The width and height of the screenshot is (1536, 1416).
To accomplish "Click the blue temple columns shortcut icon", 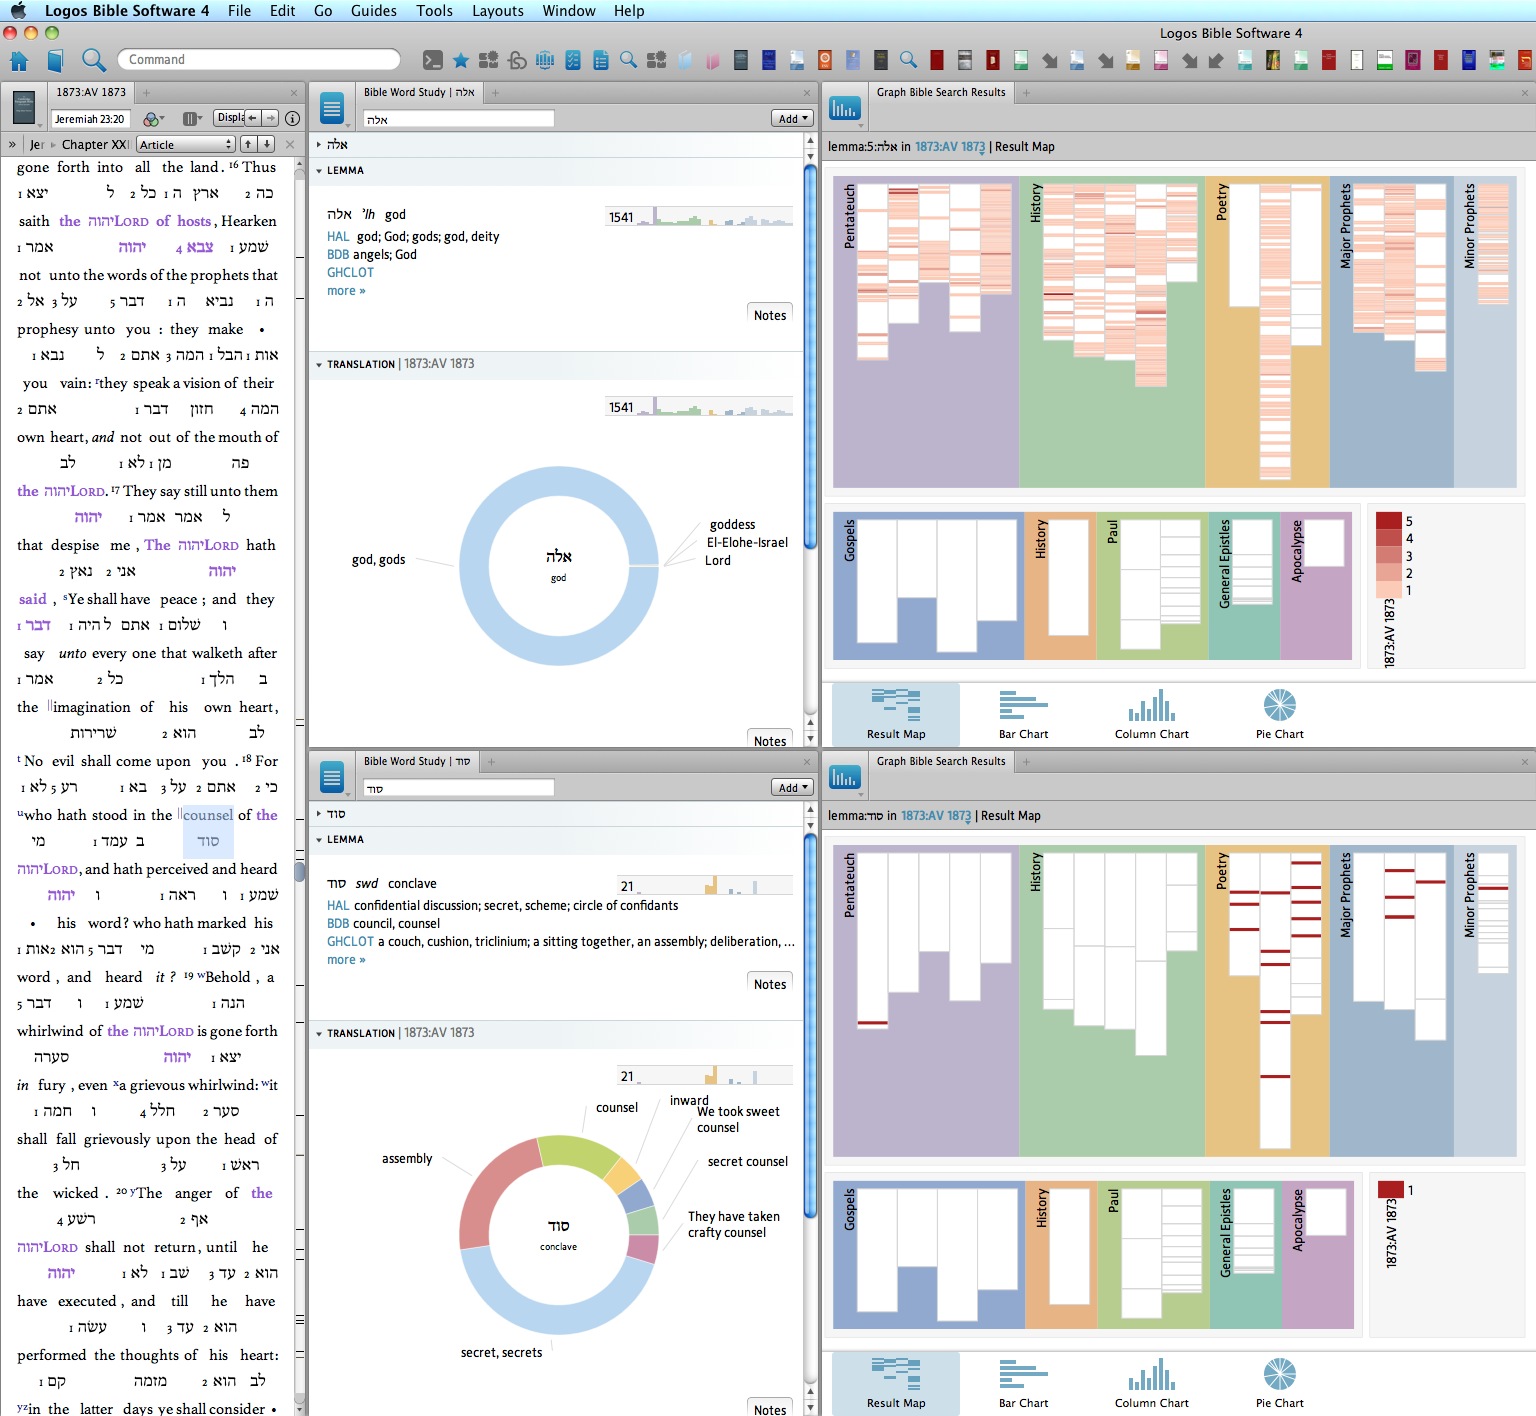I will pos(545,60).
